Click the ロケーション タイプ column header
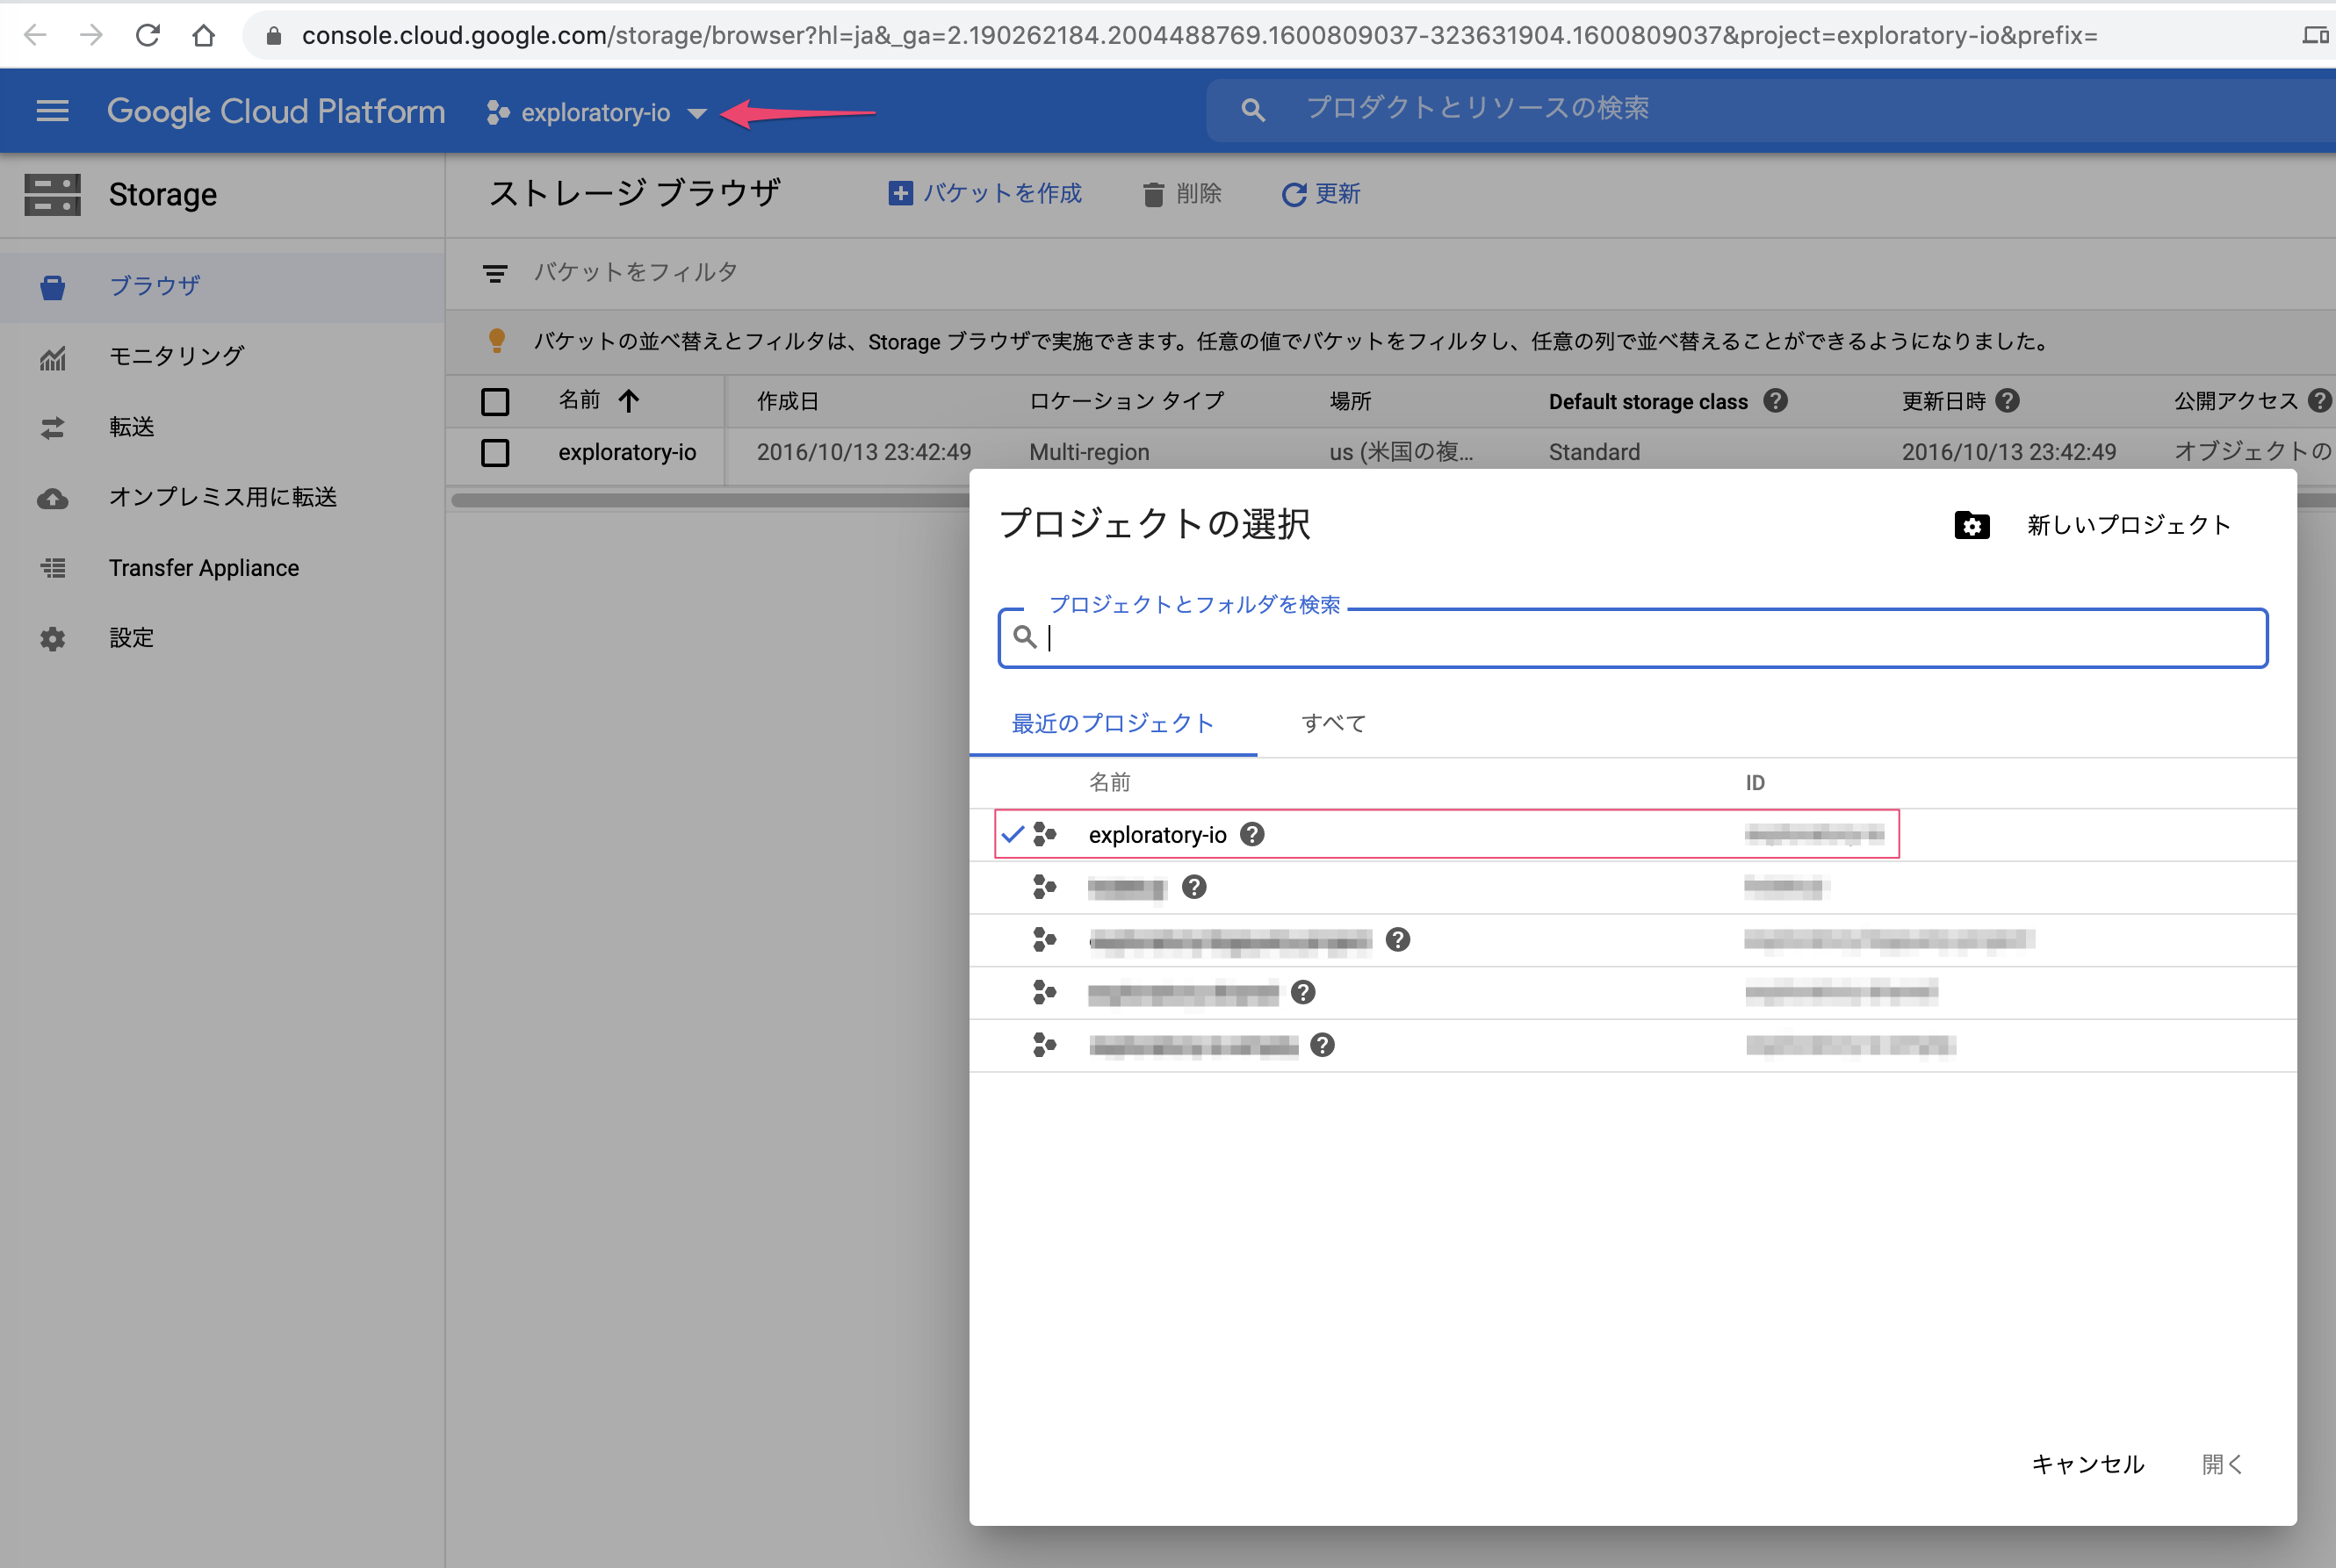Image resolution: width=2336 pixels, height=1568 pixels. tap(1127, 401)
